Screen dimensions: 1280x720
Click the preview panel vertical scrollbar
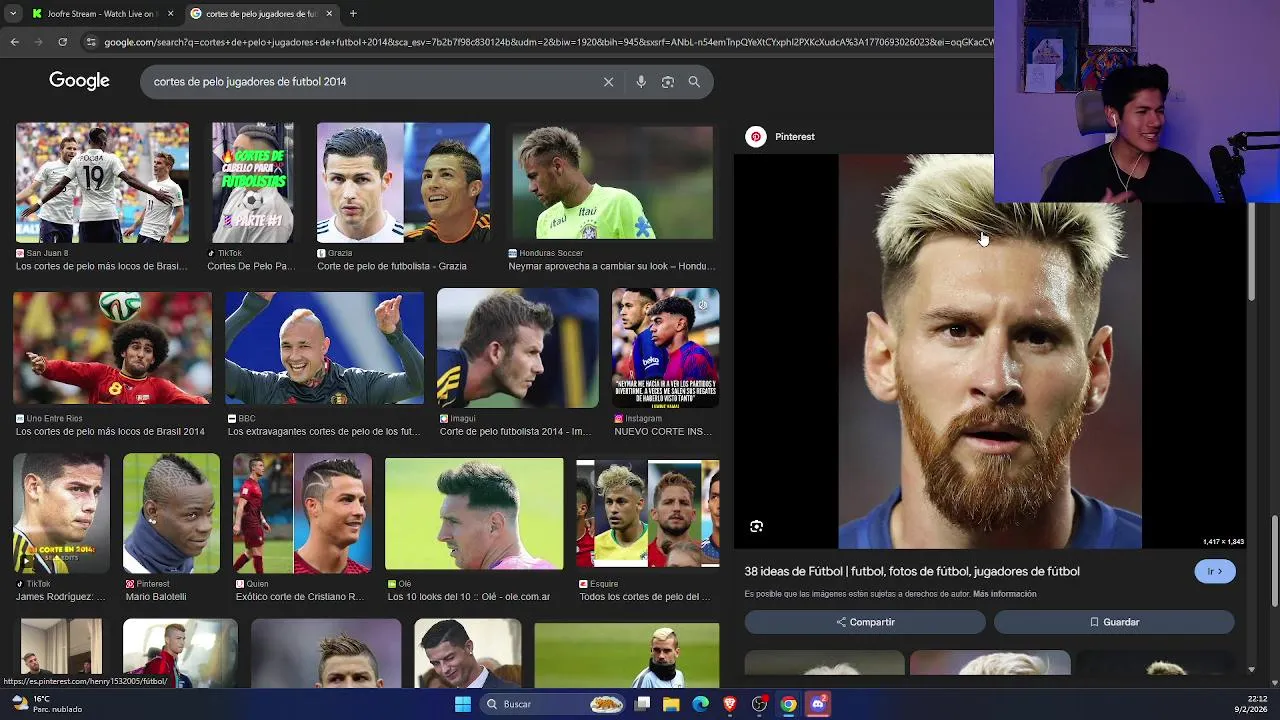click(x=1251, y=250)
